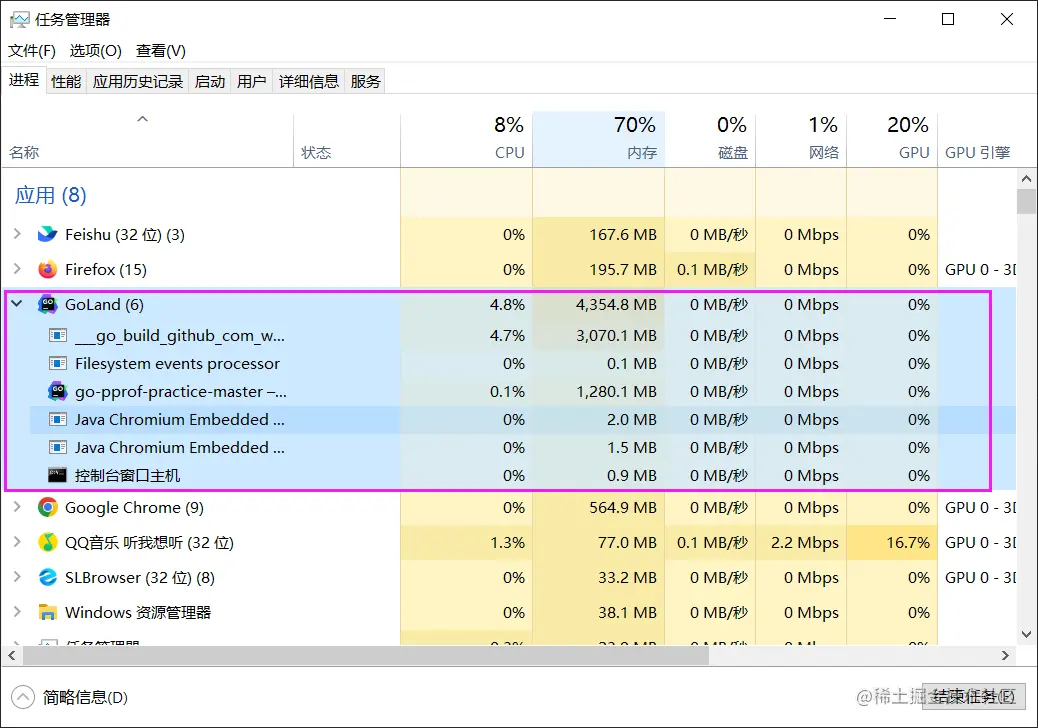Toggle 简略信息 fewer details view
The image size is (1038, 728).
(x=72, y=698)
